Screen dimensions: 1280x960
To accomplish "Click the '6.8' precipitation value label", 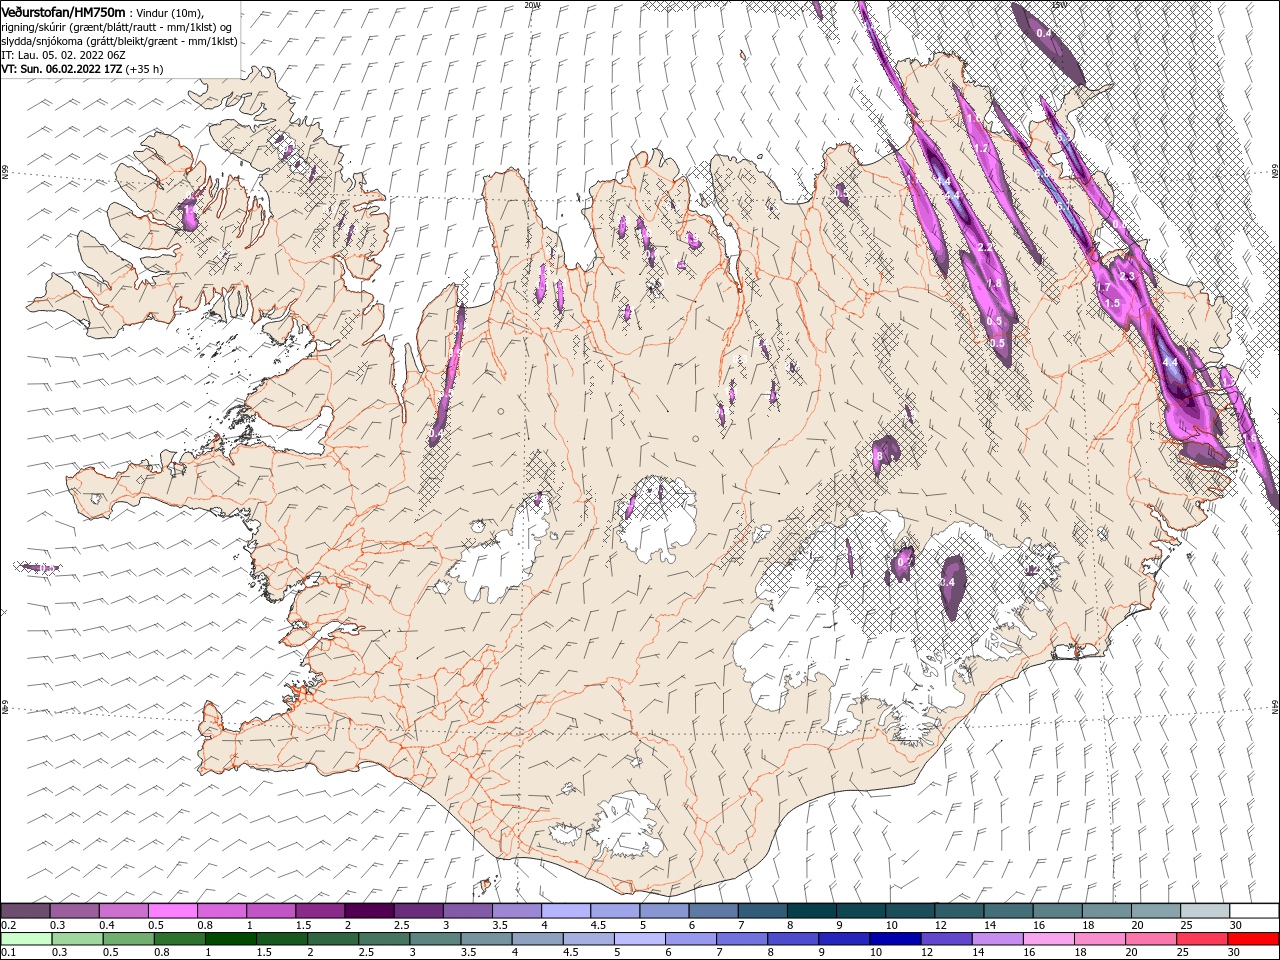I will tap(1043, 173).
